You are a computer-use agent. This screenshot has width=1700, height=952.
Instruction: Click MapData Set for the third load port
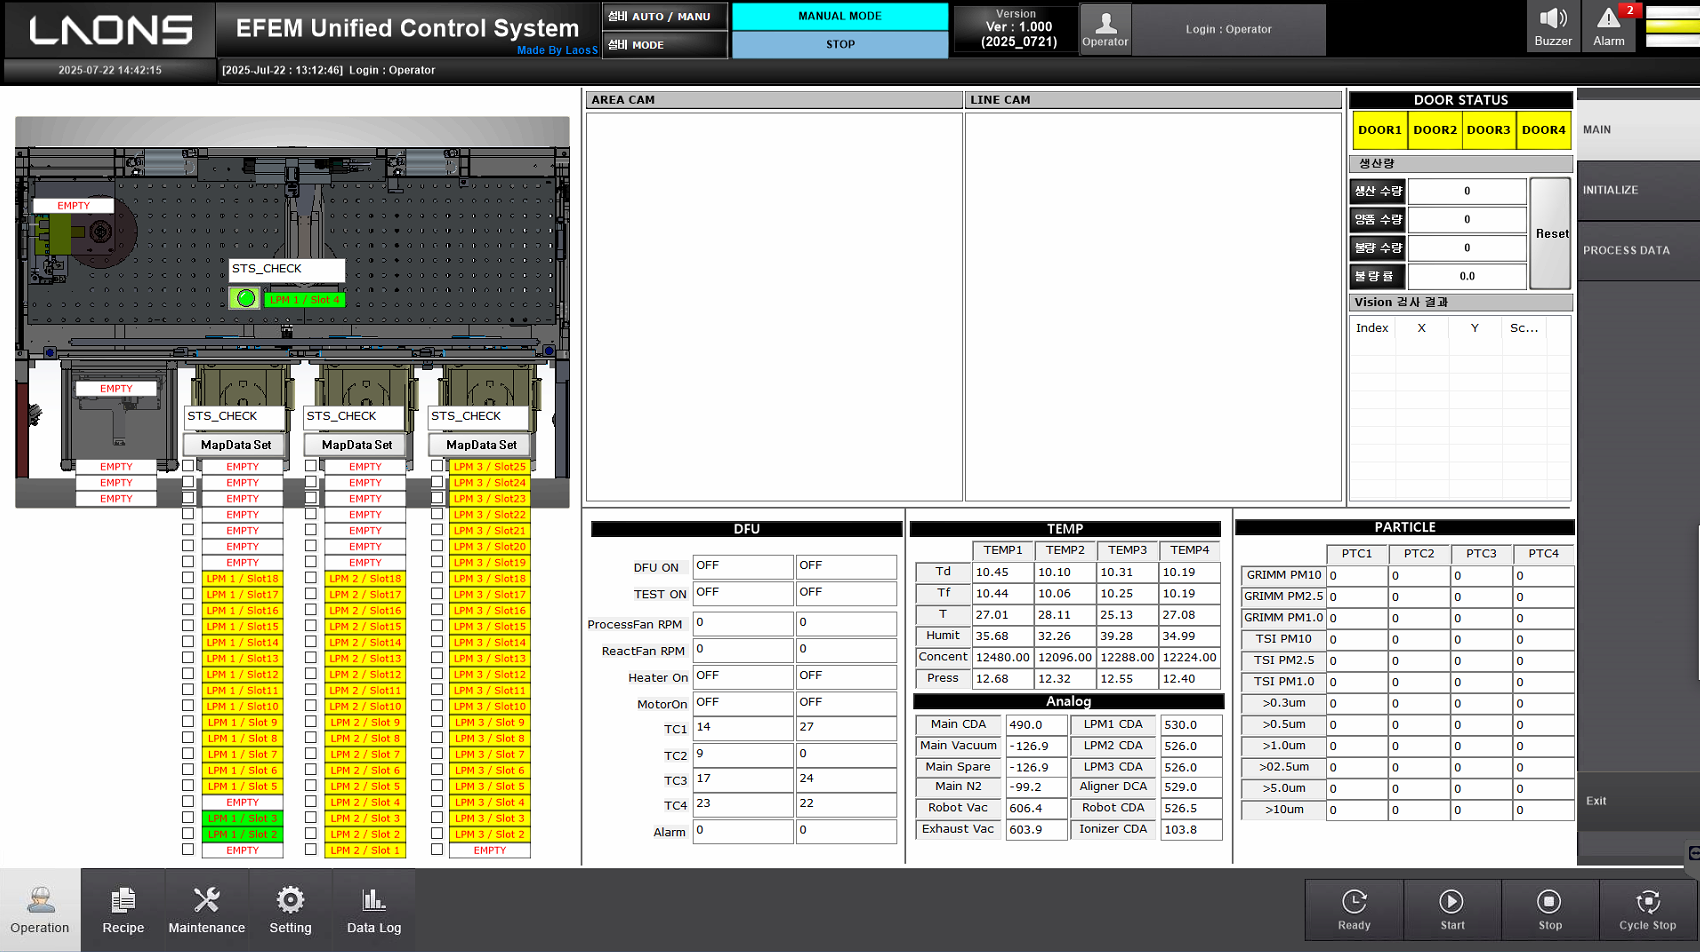pyautogui.click(x=481, y=445)
